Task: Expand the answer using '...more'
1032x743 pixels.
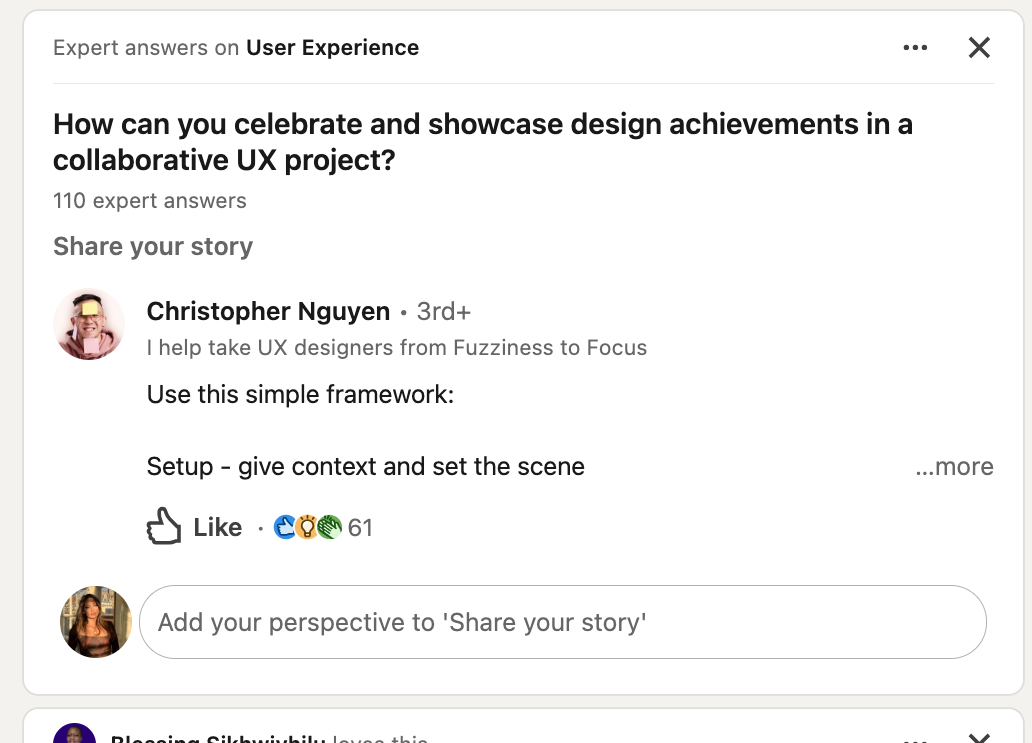Action: (x=954, y=466)
